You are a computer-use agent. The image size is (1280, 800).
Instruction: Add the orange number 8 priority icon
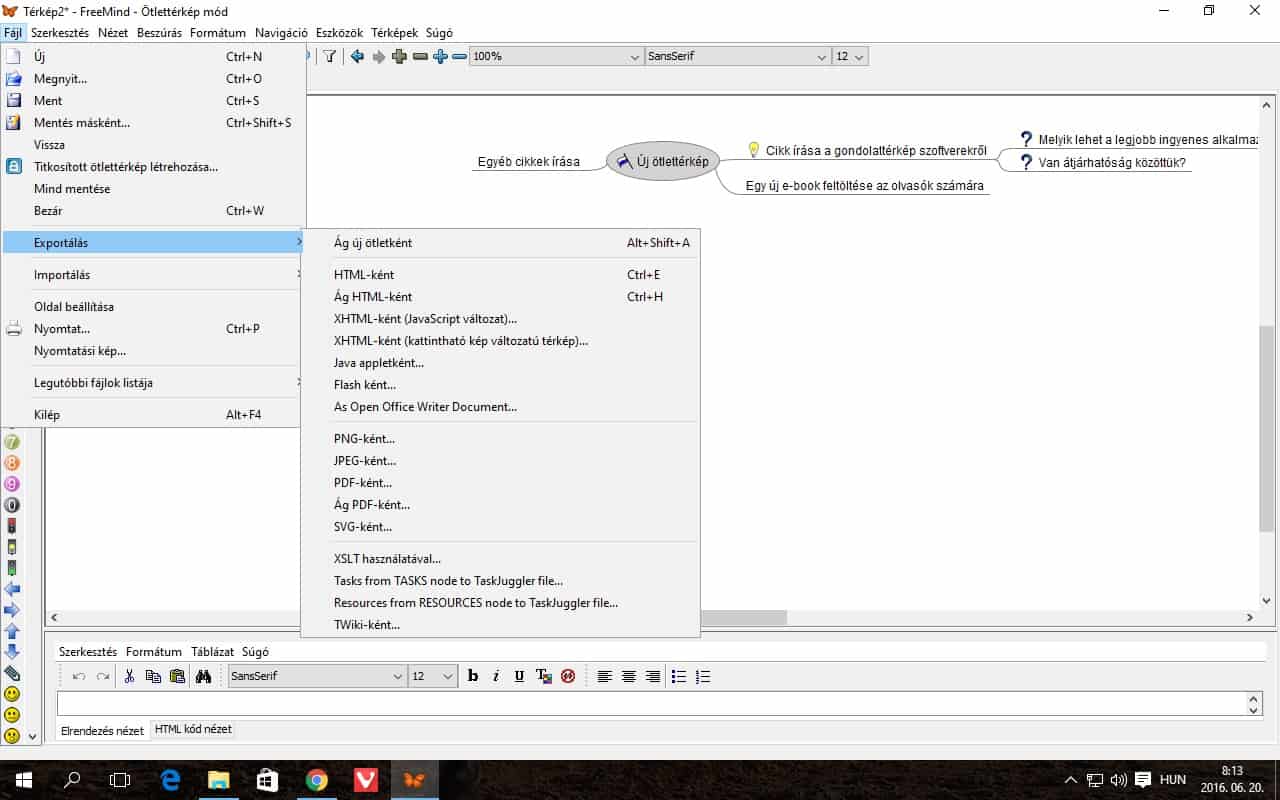tap(12, 463)
